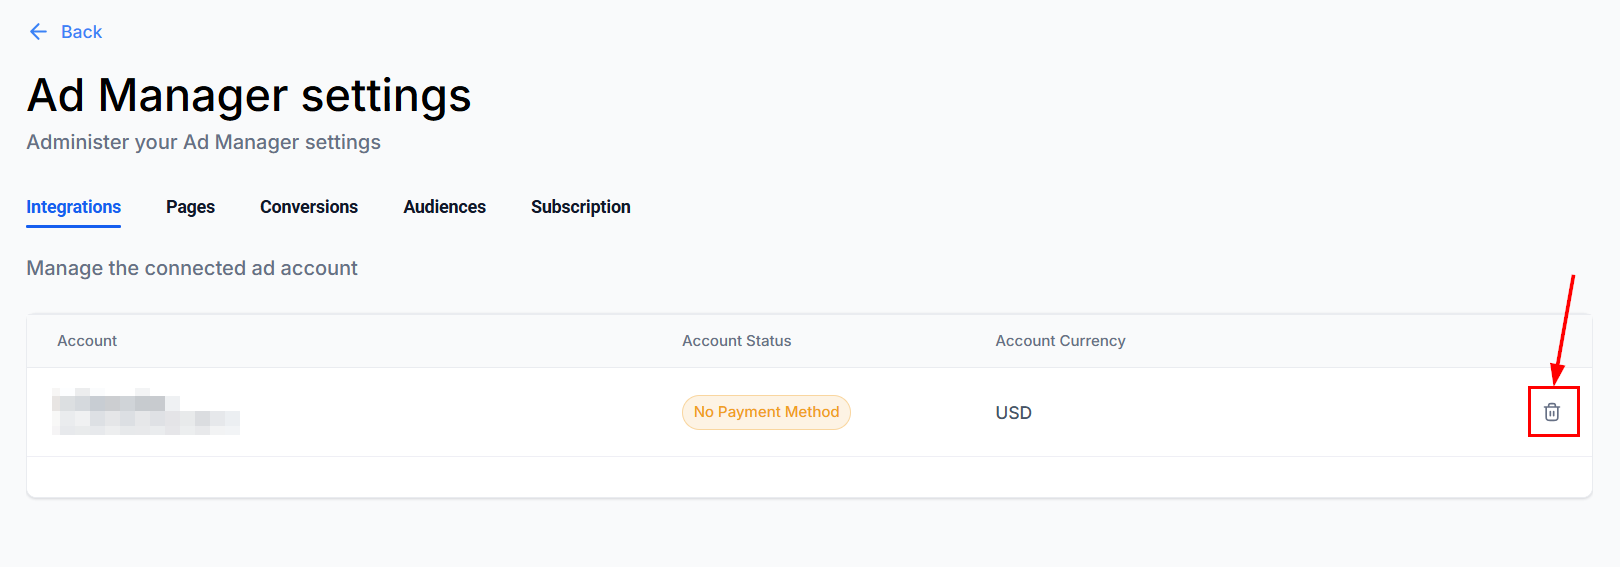Viewport: 1620px width, 567px height.
Task: Click the Account column header
Action: (x=87, y=341)
